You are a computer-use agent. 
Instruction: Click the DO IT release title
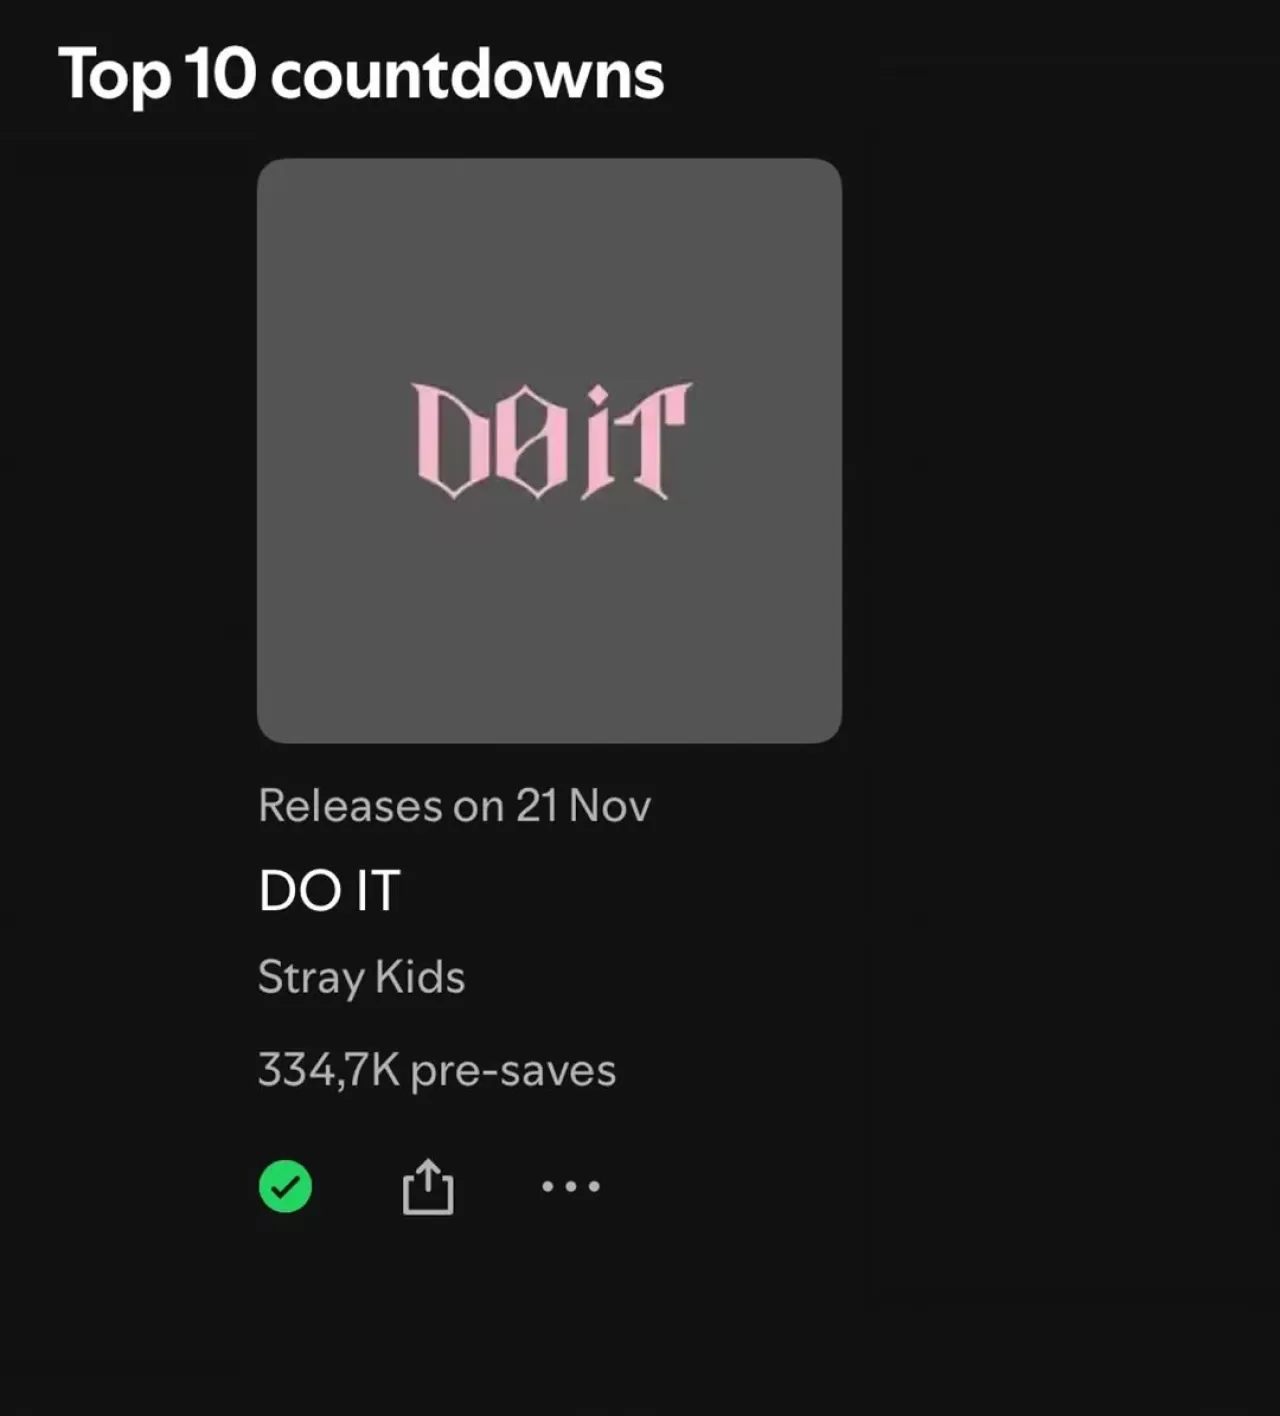pyautogui.click(x=329, y=890)
